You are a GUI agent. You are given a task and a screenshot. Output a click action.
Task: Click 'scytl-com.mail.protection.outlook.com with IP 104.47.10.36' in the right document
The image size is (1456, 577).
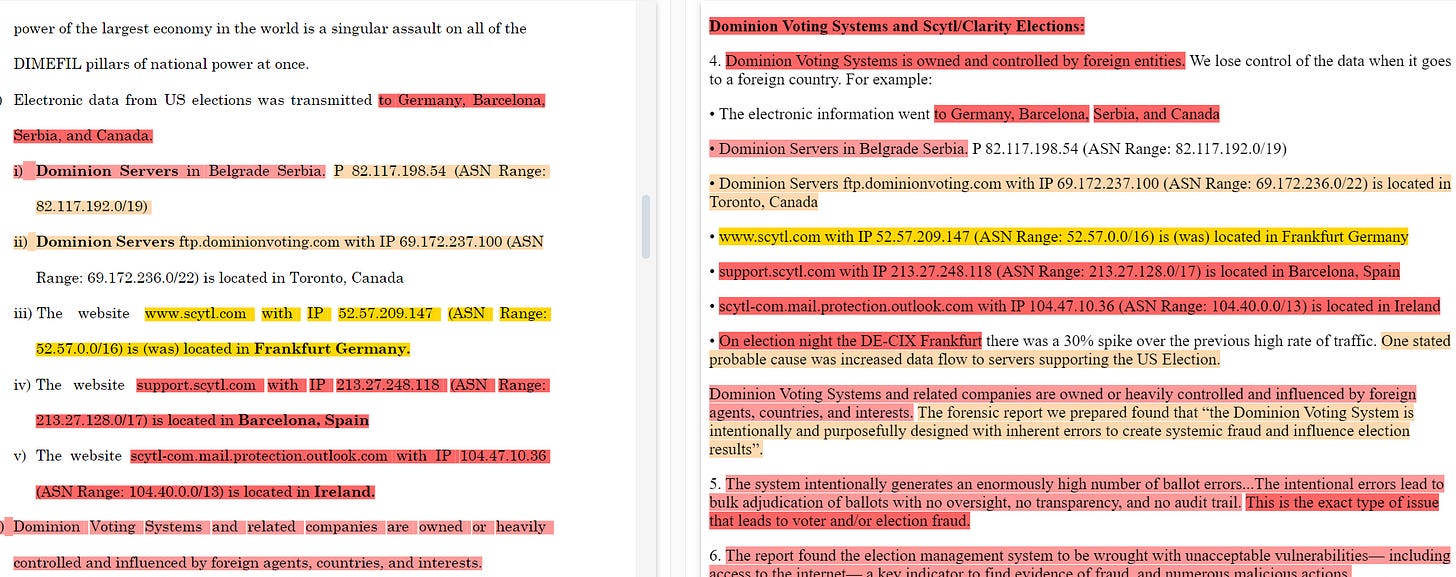(x=917, y=306)
